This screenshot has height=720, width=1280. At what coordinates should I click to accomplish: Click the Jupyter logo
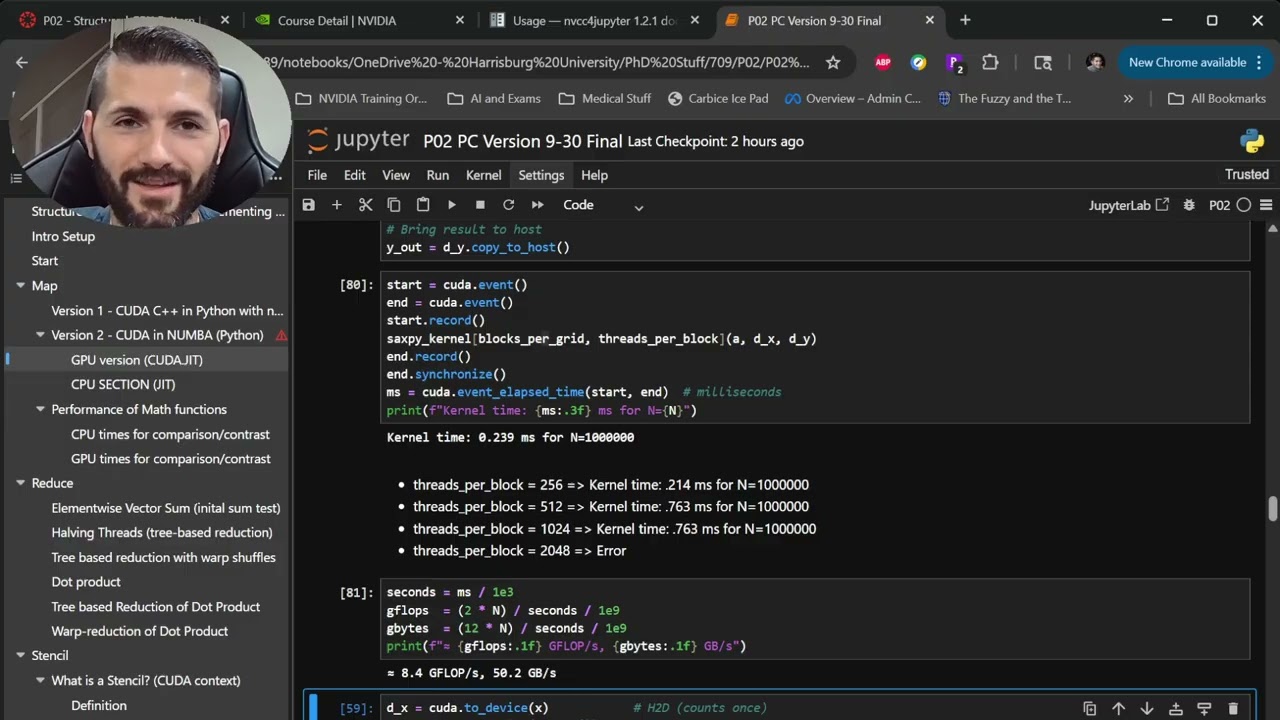(358, 140)
